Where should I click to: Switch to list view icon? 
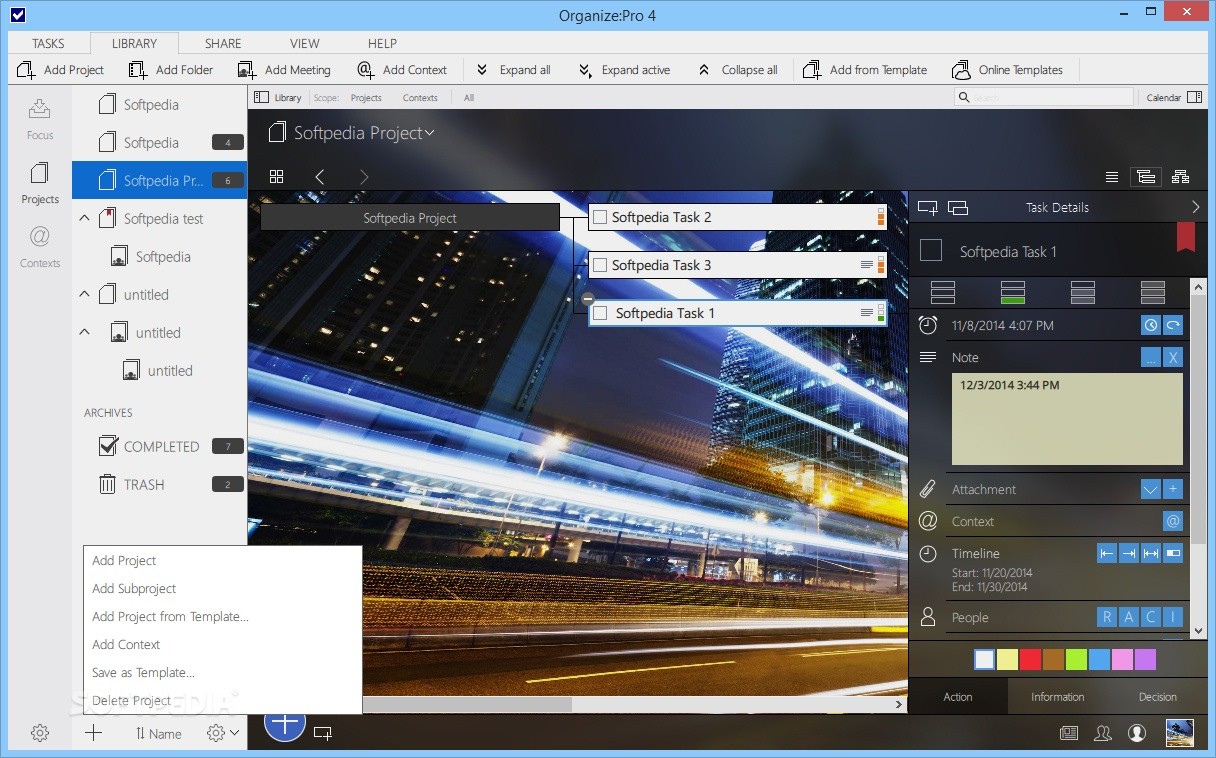pyautogui.click(x=1112, y=177)
